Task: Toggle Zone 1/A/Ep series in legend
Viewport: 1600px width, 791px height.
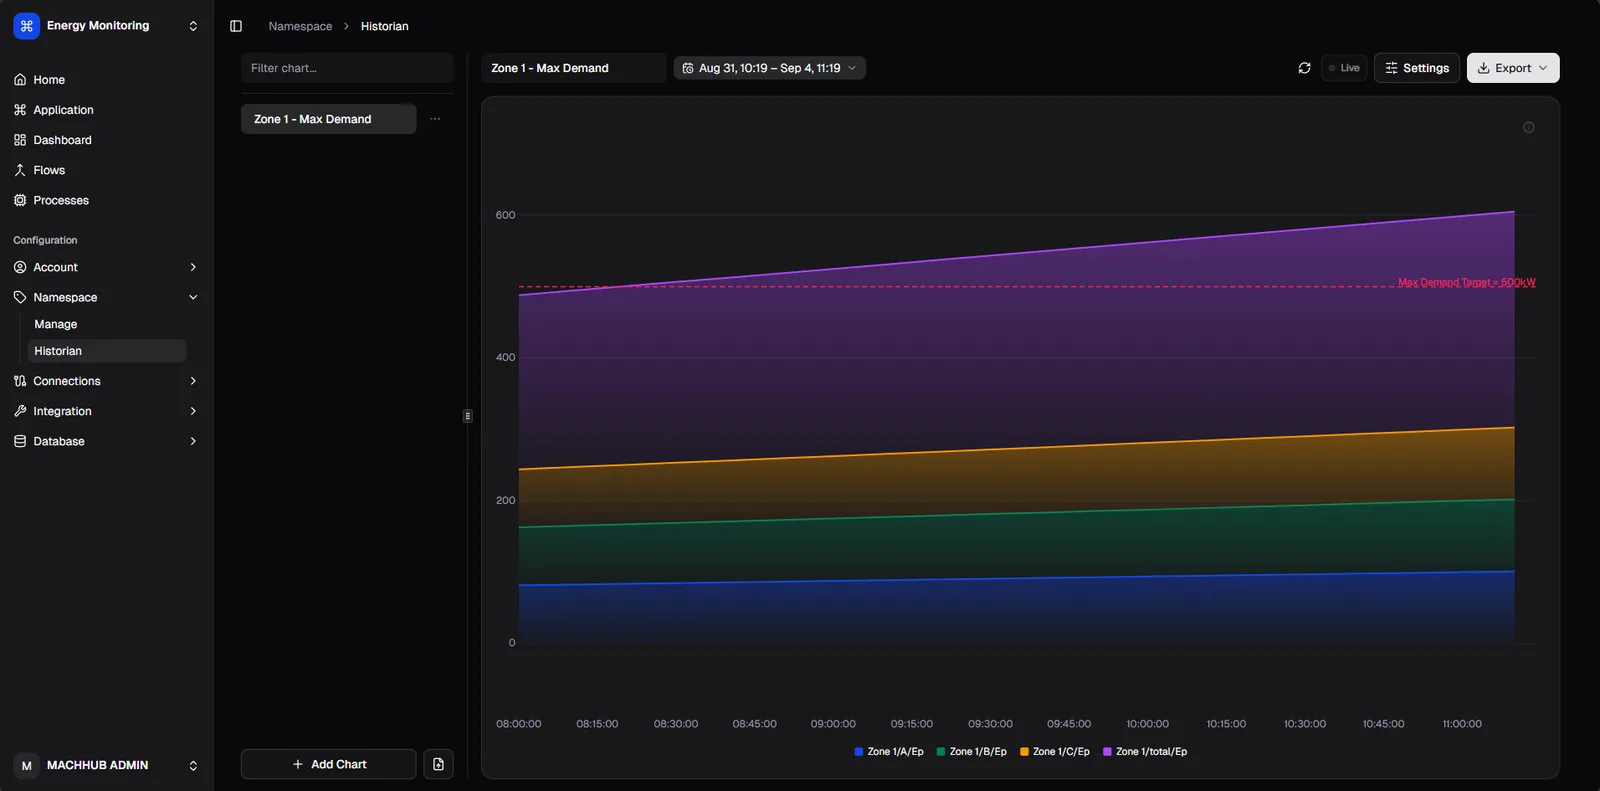Action: (889, 752)
